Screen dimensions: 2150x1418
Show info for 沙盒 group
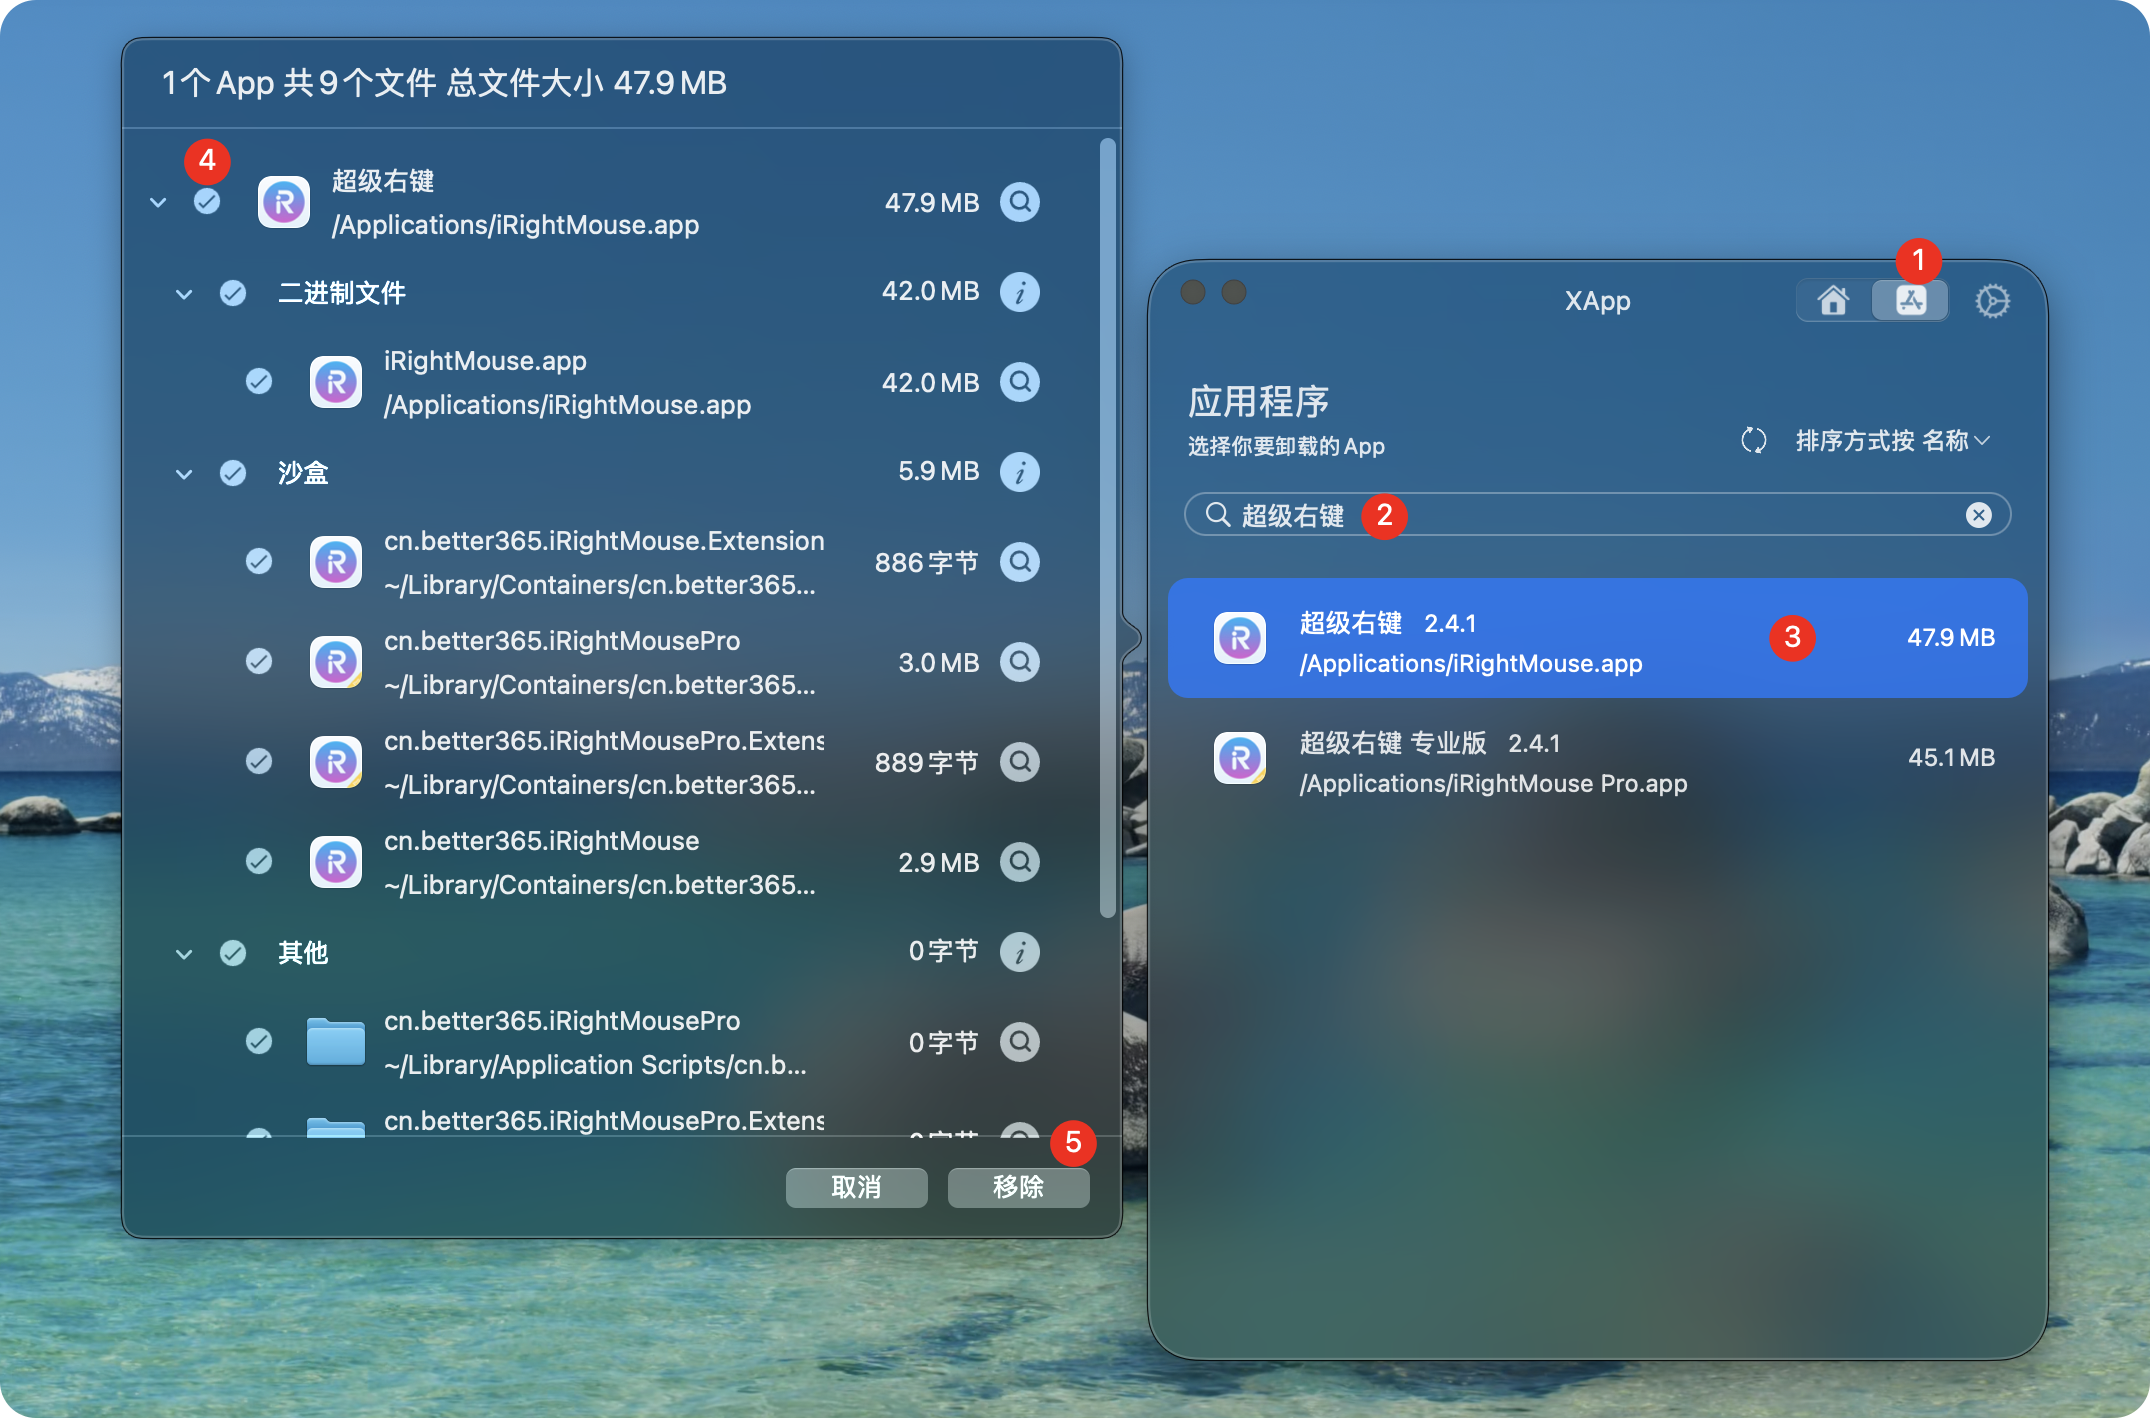click(1020, 472)
